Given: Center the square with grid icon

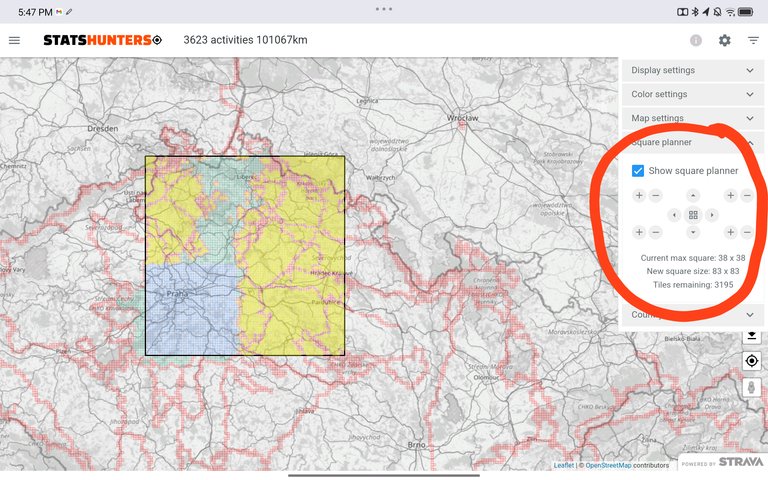Looking at the screenshot, I should [693, 214].
